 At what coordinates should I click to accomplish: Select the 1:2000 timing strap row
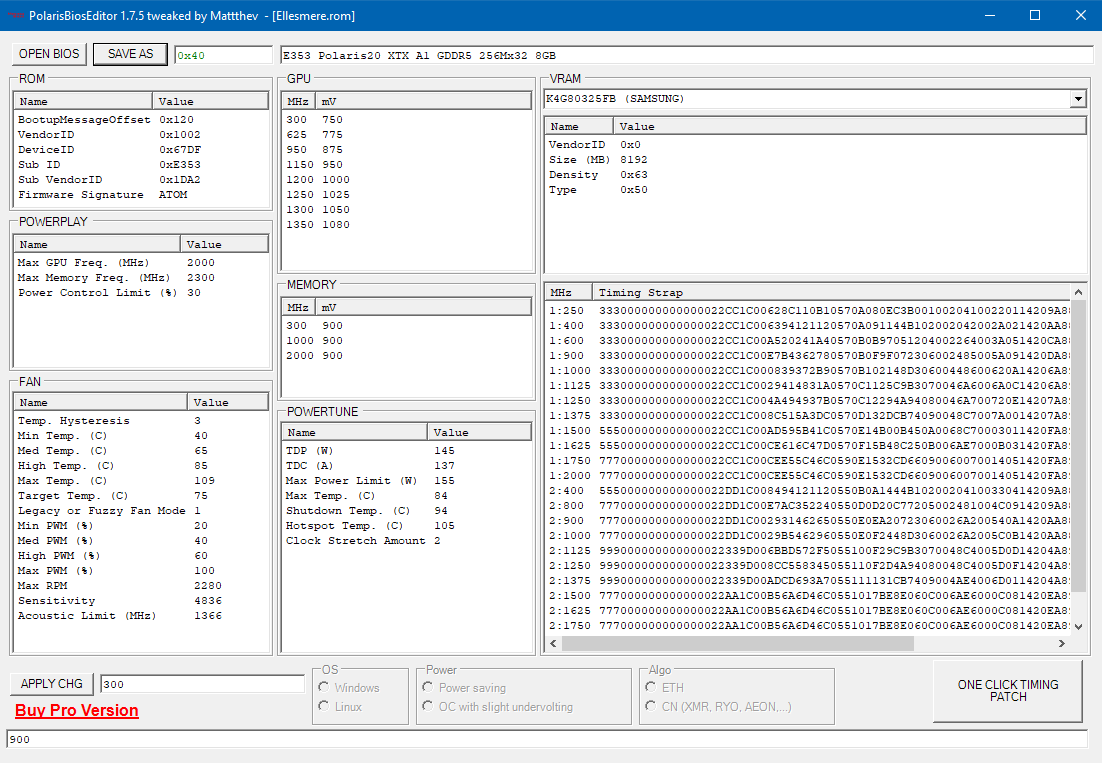click(809, 476)
